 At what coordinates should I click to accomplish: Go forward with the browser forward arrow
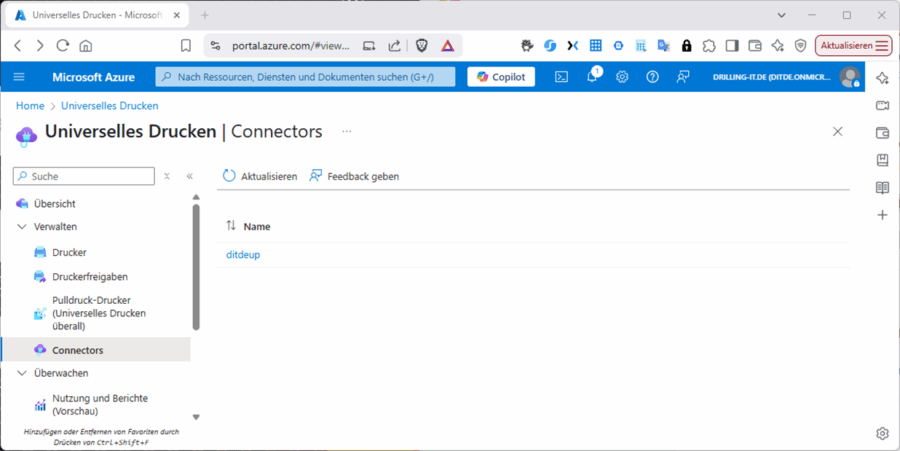point(40,45)
